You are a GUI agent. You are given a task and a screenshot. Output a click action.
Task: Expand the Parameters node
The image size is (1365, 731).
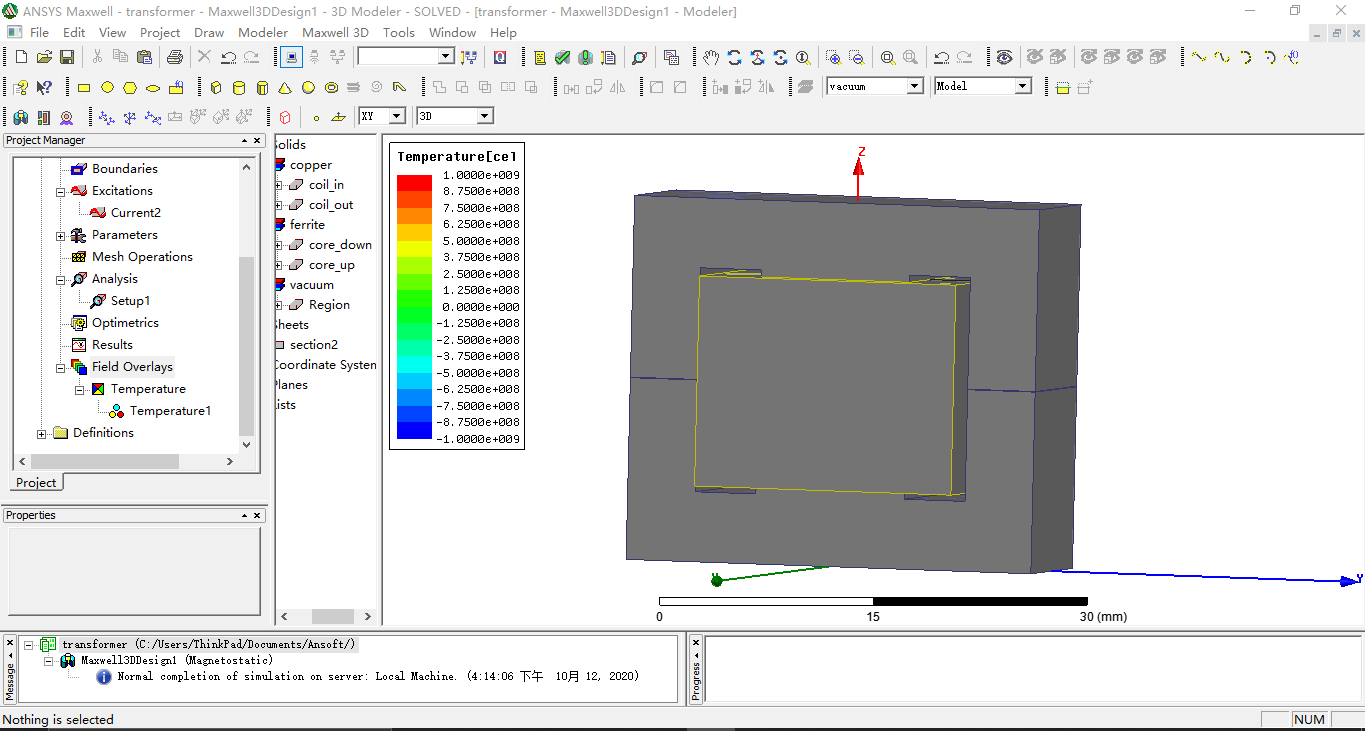pyautogui.click(x=61, y=235)
